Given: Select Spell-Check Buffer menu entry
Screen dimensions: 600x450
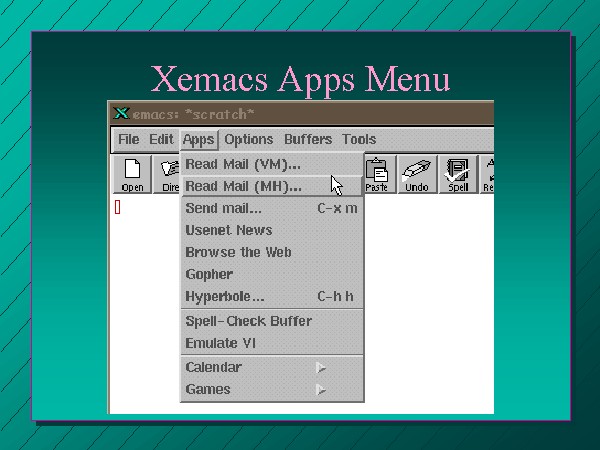Looking at the screenshot, I should pyautogui.click(x=272, y=321).
